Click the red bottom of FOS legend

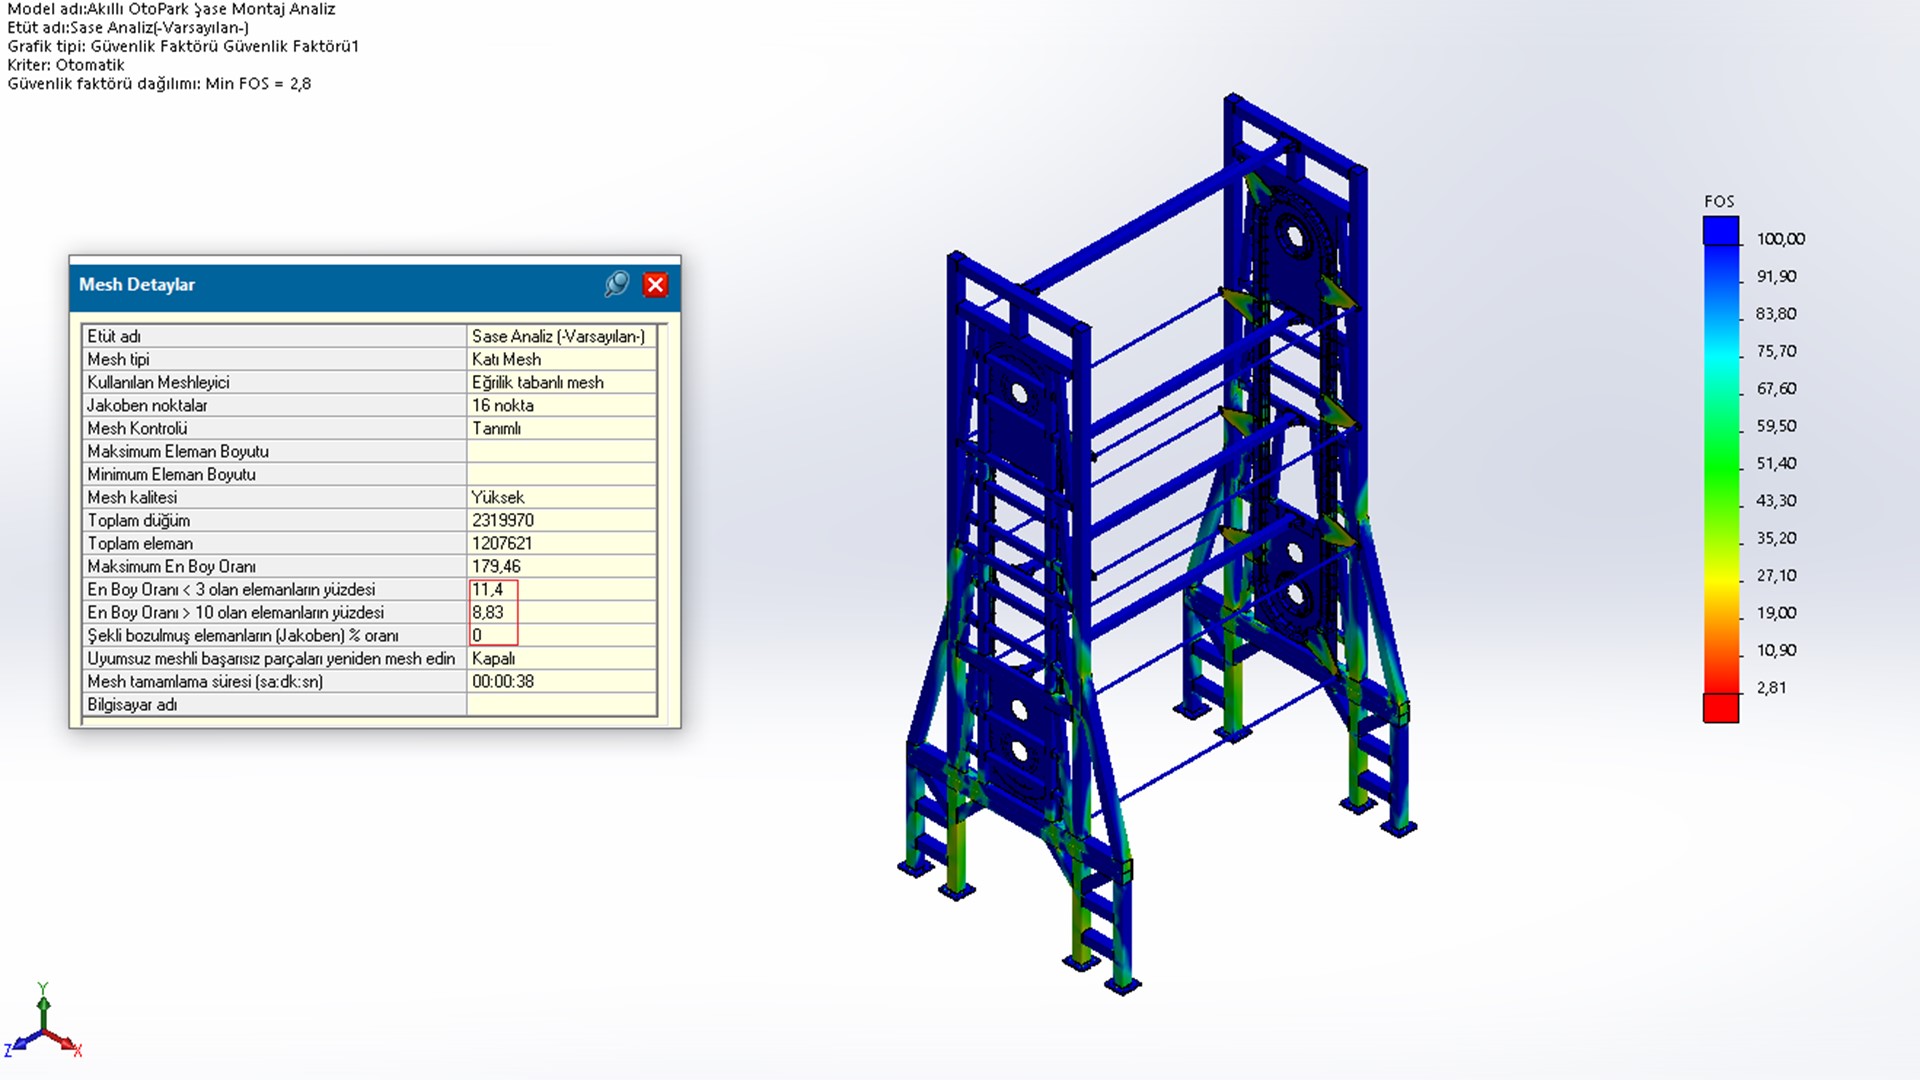click(x=1721, y=707)
